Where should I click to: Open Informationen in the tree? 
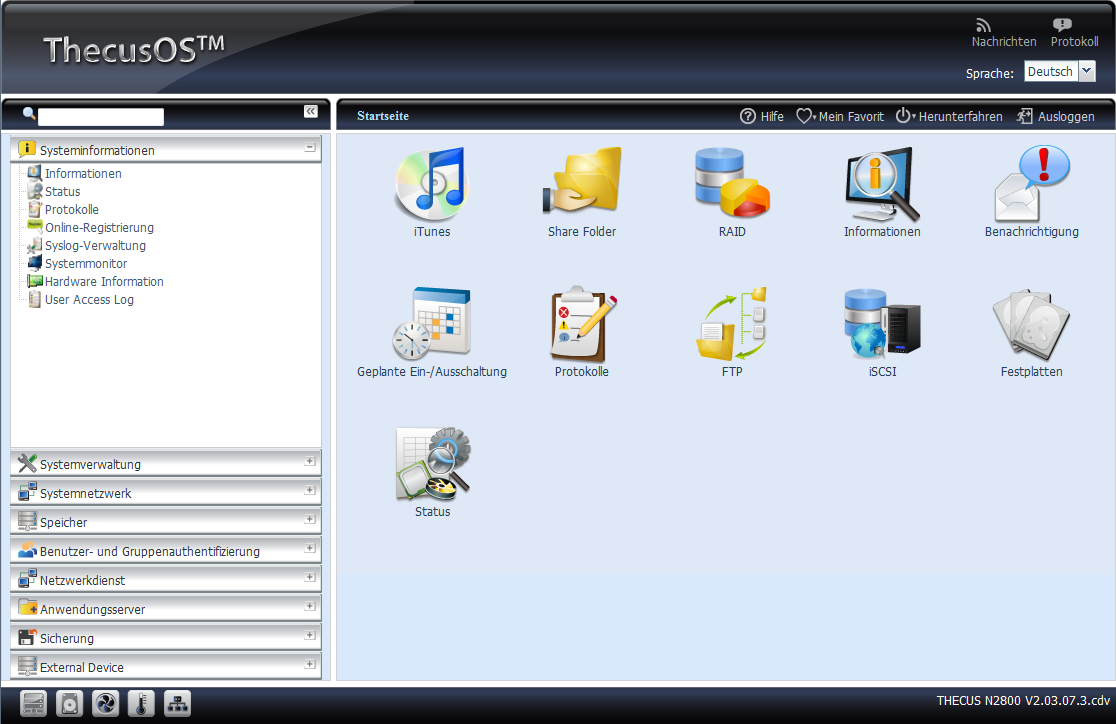point(83,173)
